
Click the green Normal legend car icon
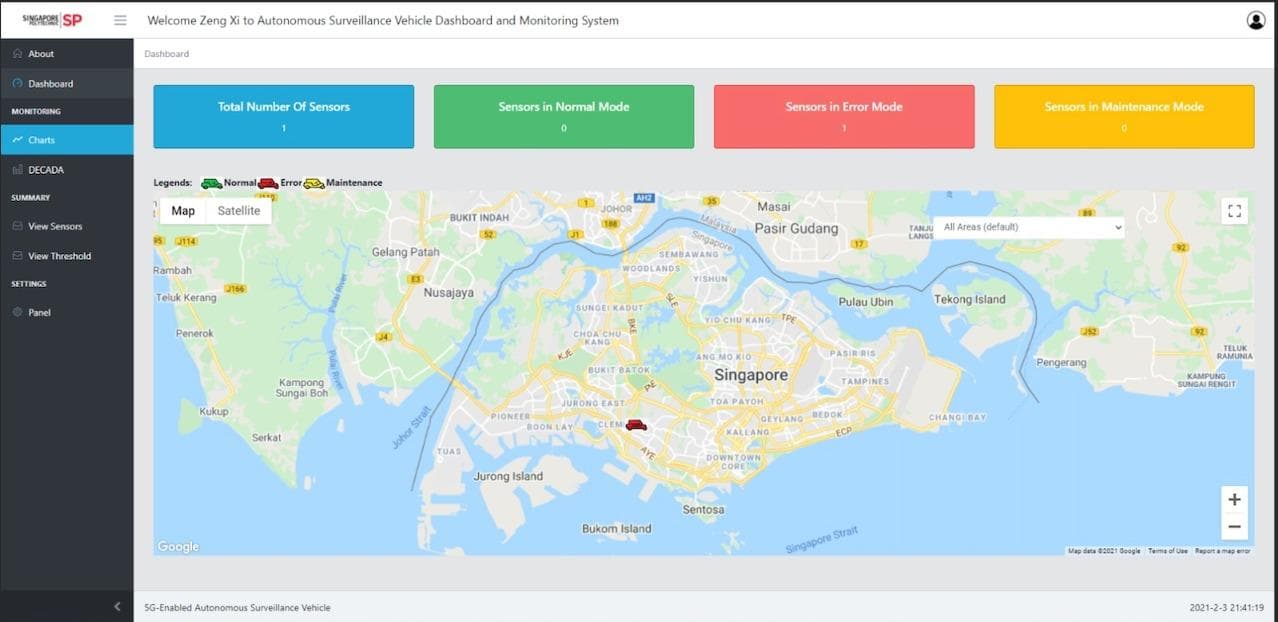coord(211,183)
